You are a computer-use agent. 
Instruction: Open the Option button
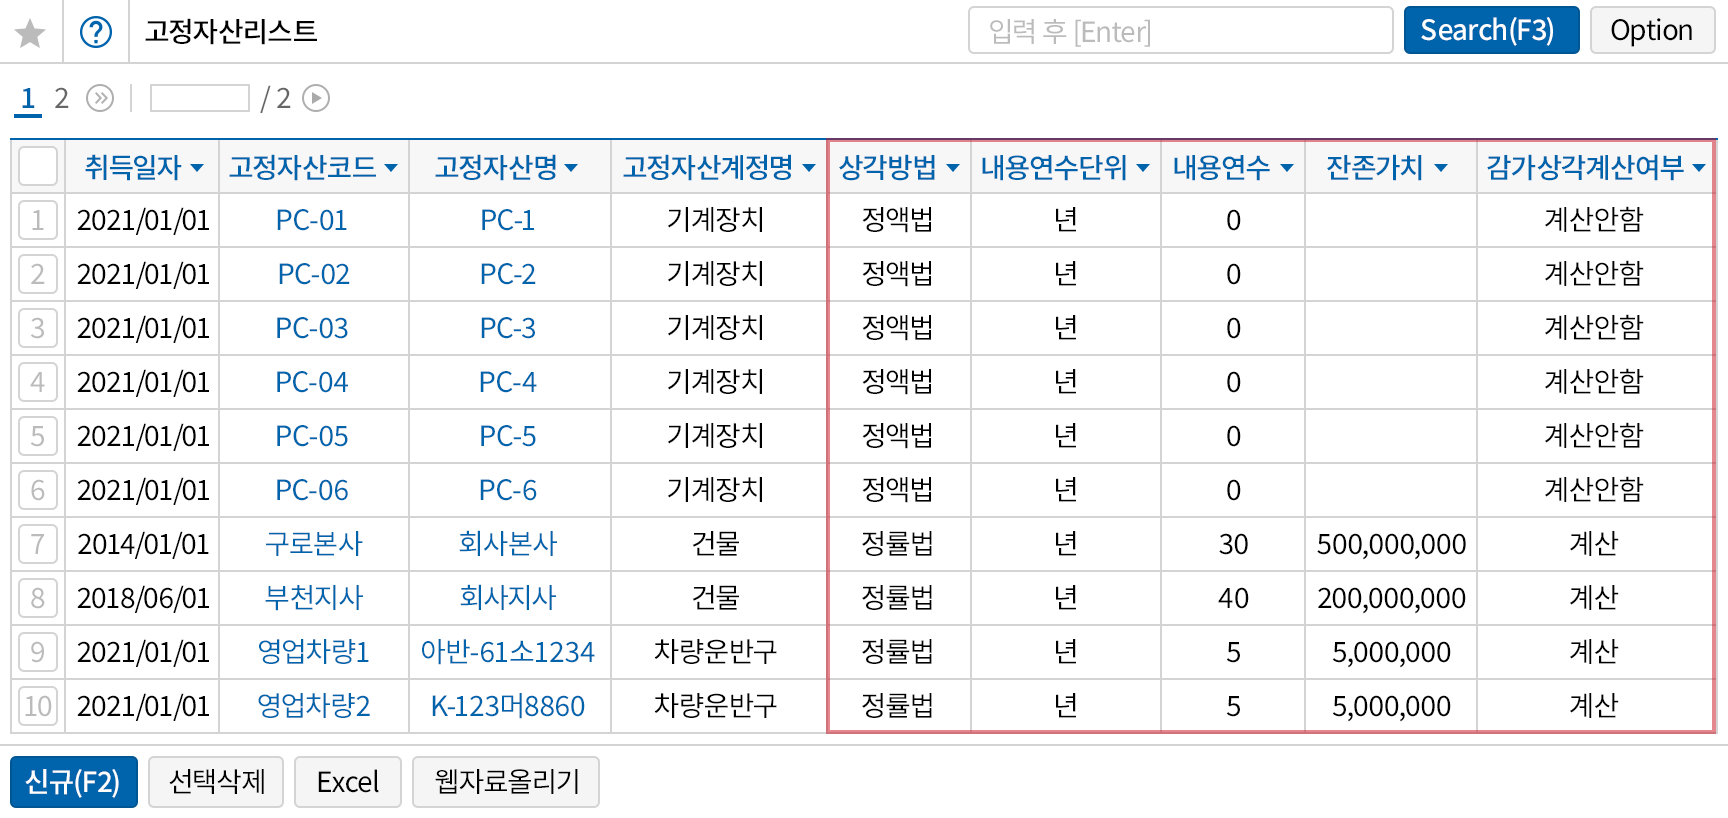[1651, 31]
